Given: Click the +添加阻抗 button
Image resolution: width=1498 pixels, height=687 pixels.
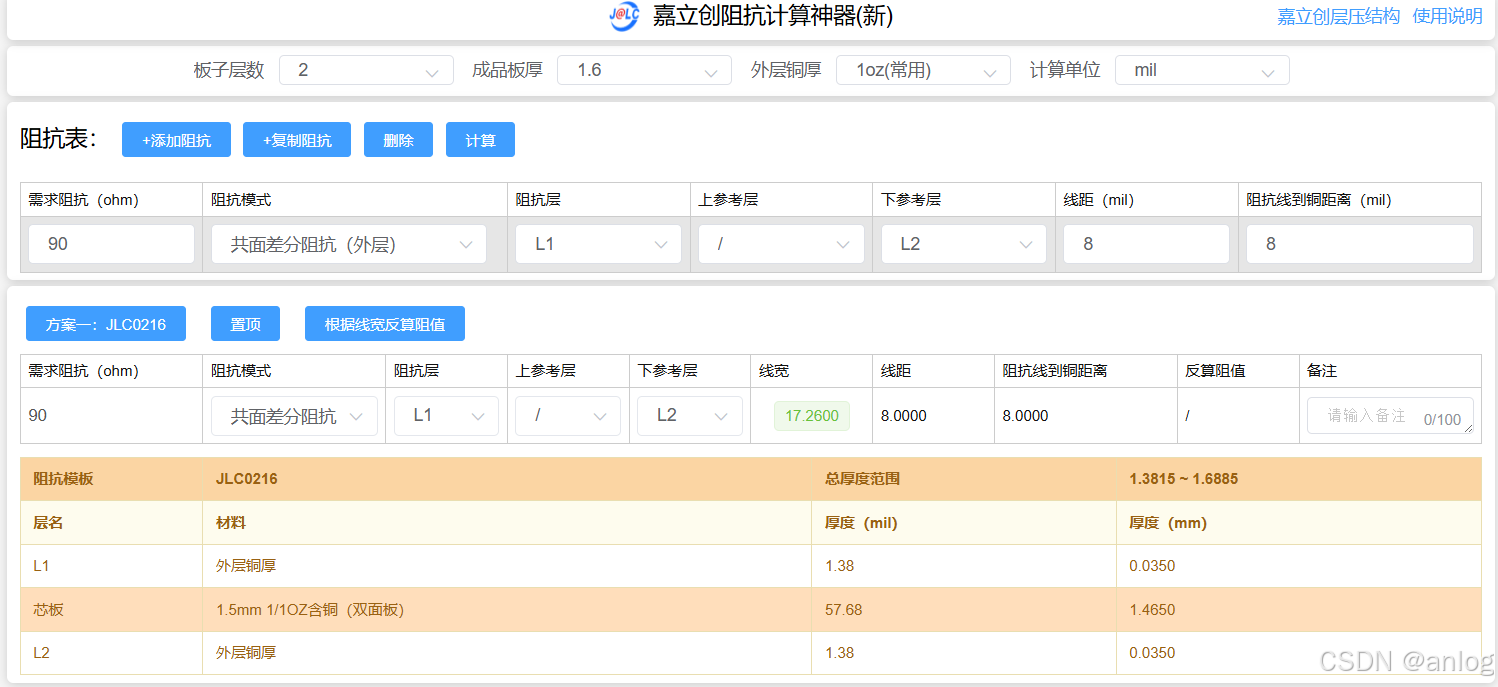Looking at the screenshot, I should click(x=176, y=140).
